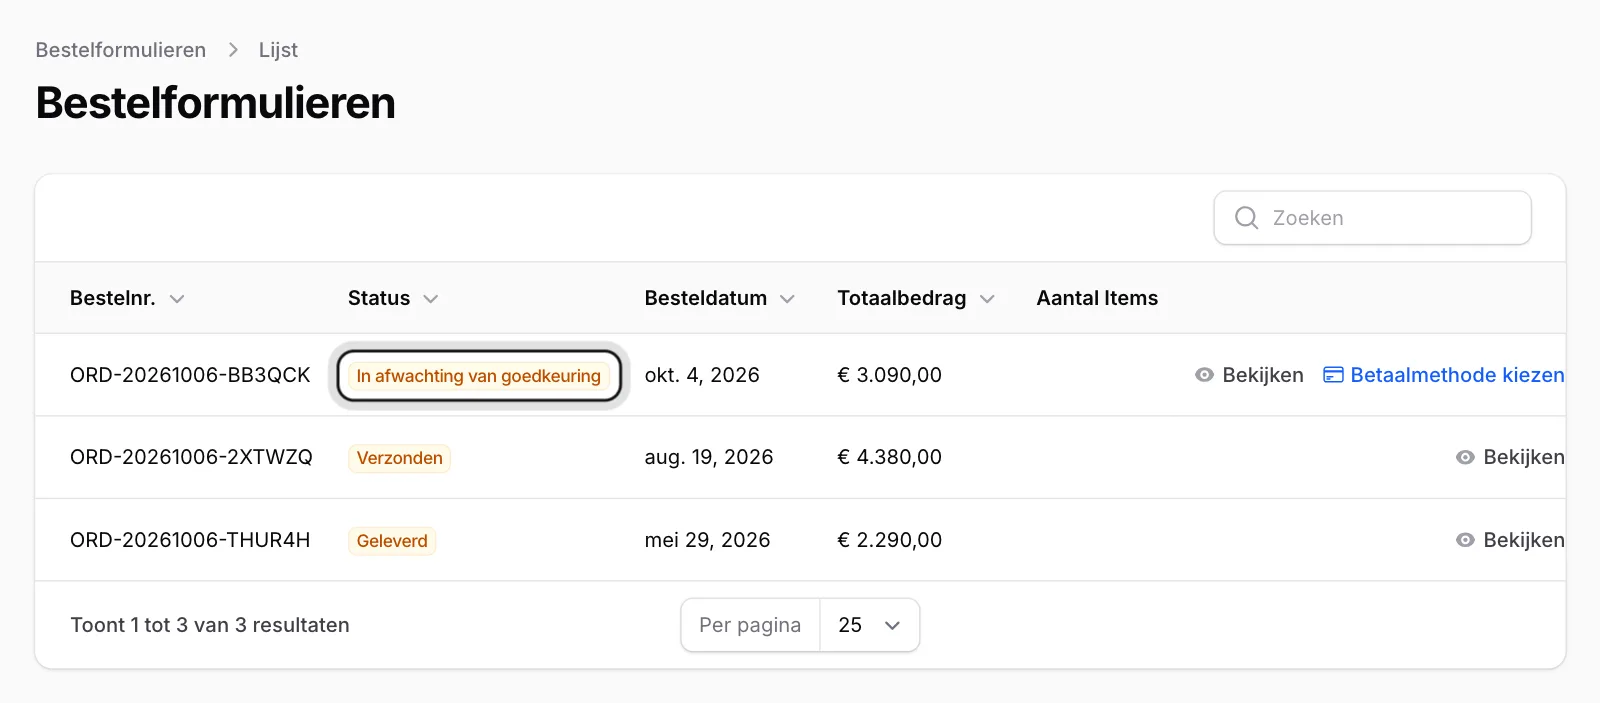The height and width of the screenshot is (703, 1600).
Task: Click the date mei 29, 2026
Action: [708, 540]
